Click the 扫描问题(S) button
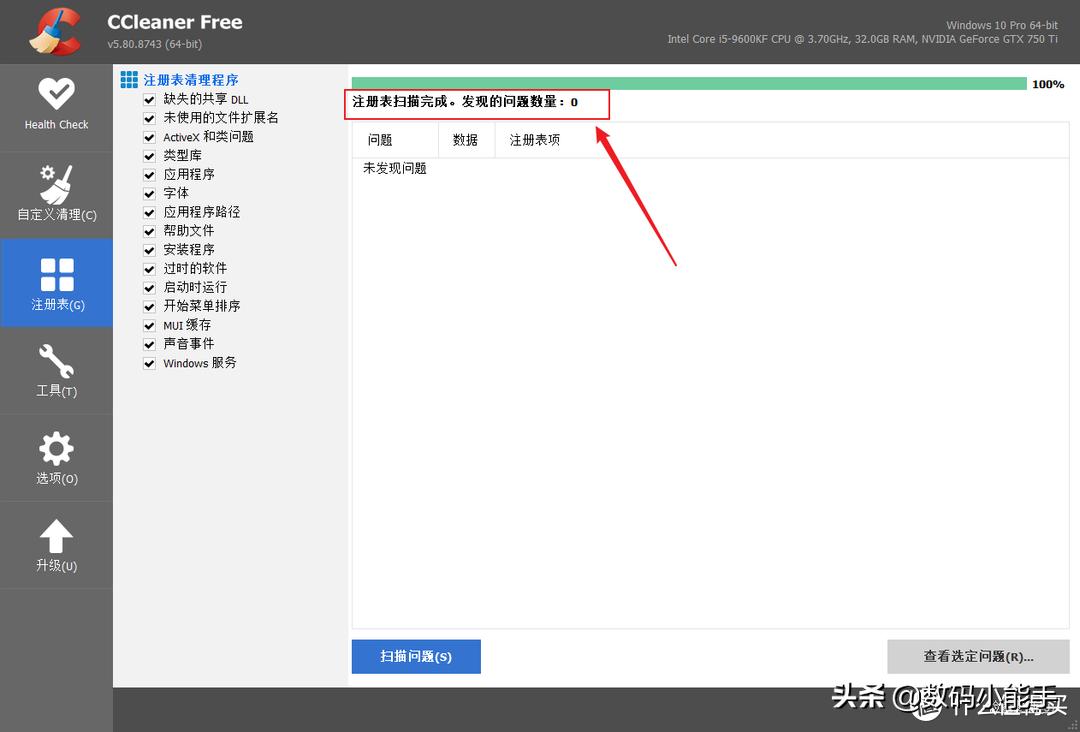1080x732 pixels. tap(416, 656)
